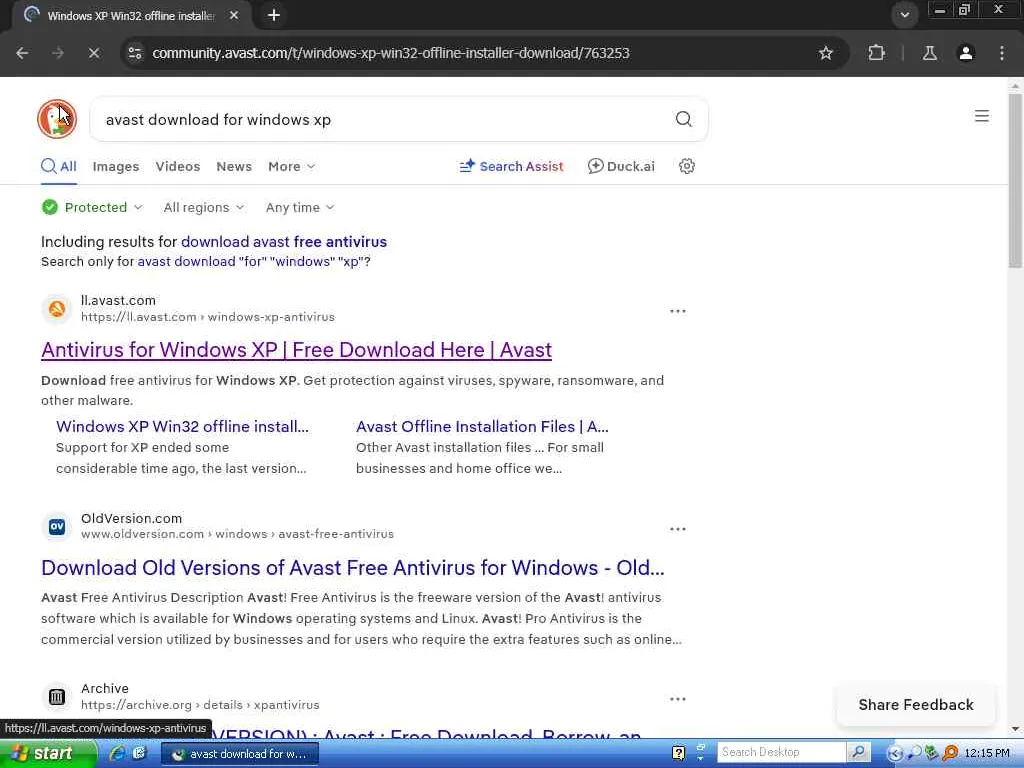The image size is (1024, 768).
Task: Expand the More search categories menu
Action: click(291, 167)
